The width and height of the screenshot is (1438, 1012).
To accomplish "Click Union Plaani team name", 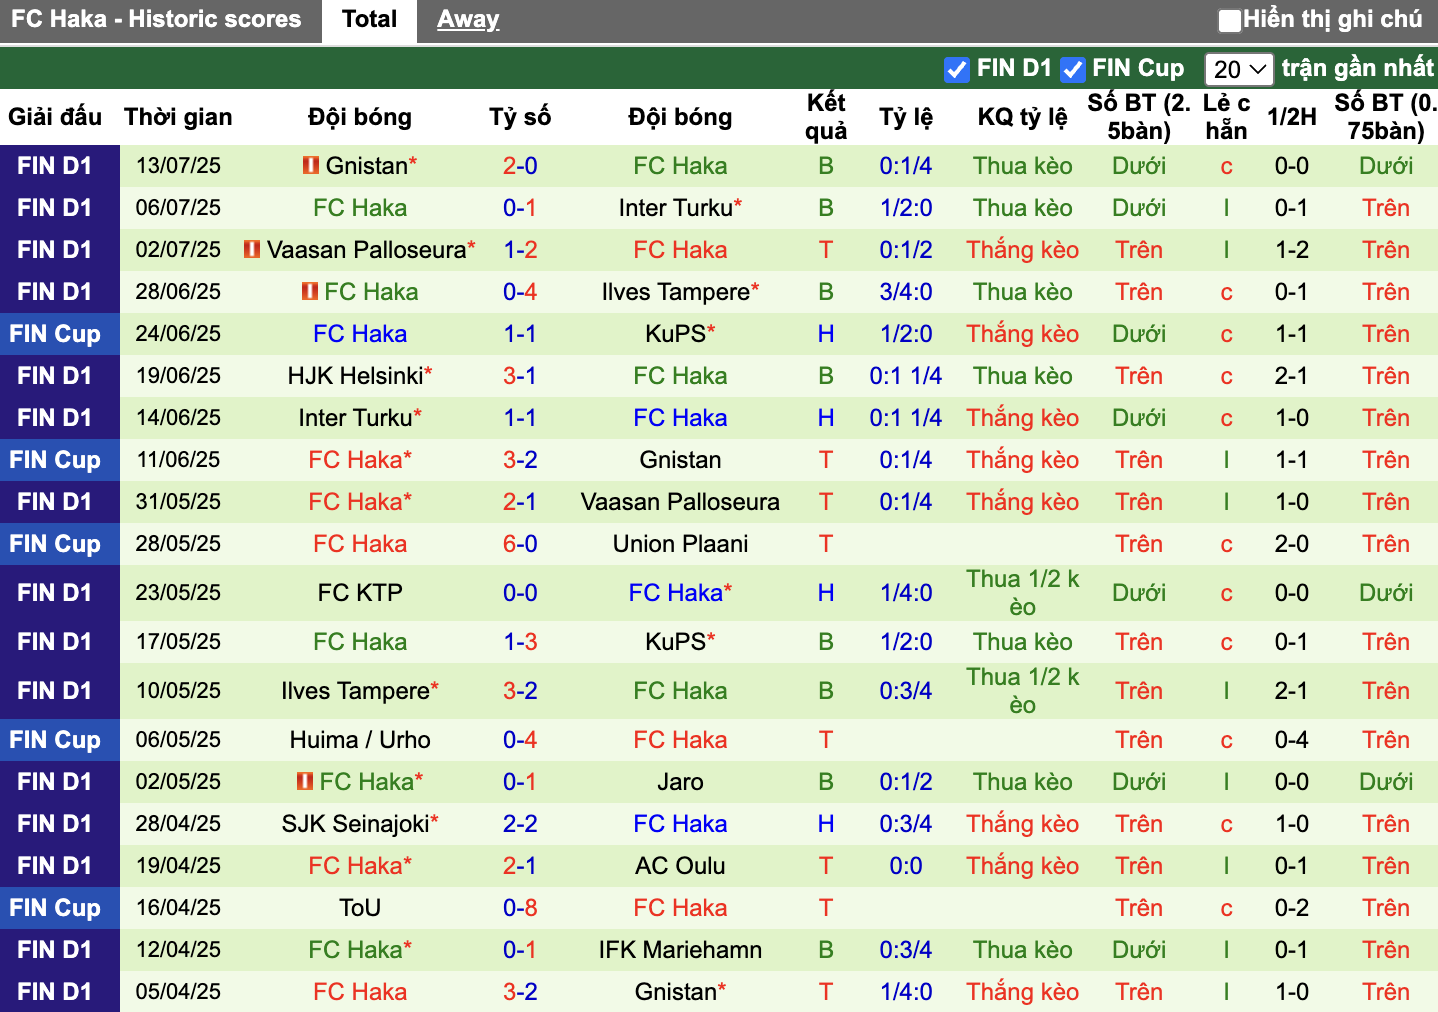I will [680, 544].
